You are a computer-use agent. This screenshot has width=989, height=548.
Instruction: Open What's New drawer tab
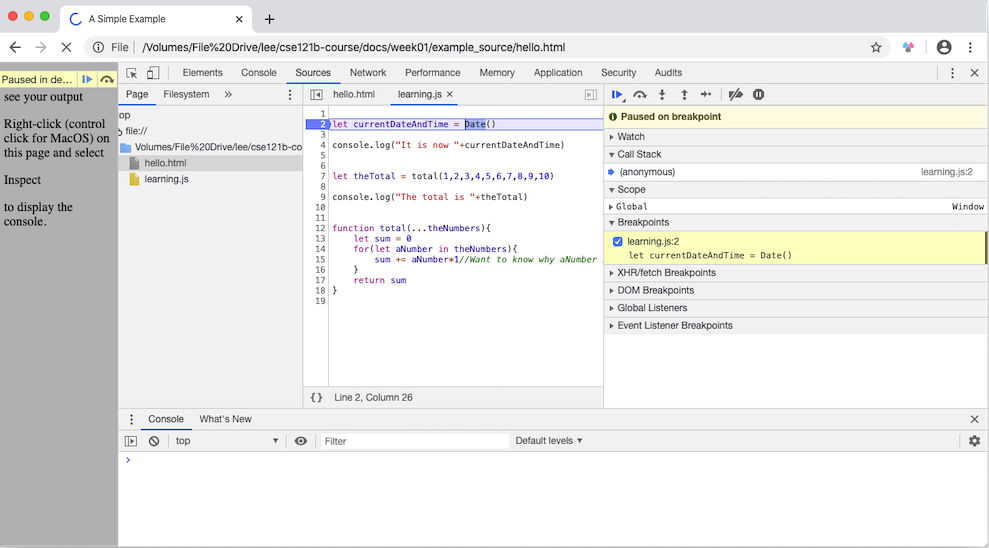(225, 419)
